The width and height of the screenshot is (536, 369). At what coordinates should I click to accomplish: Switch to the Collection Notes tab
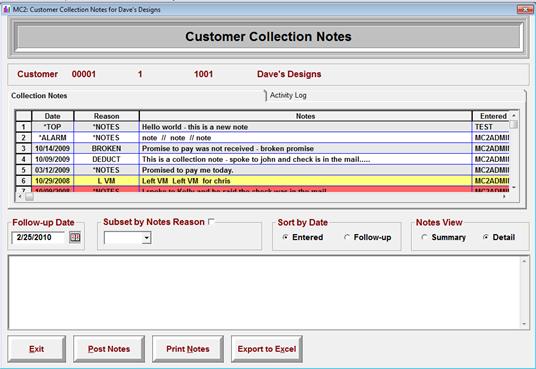pyautogui.click(x=39, y=96)
